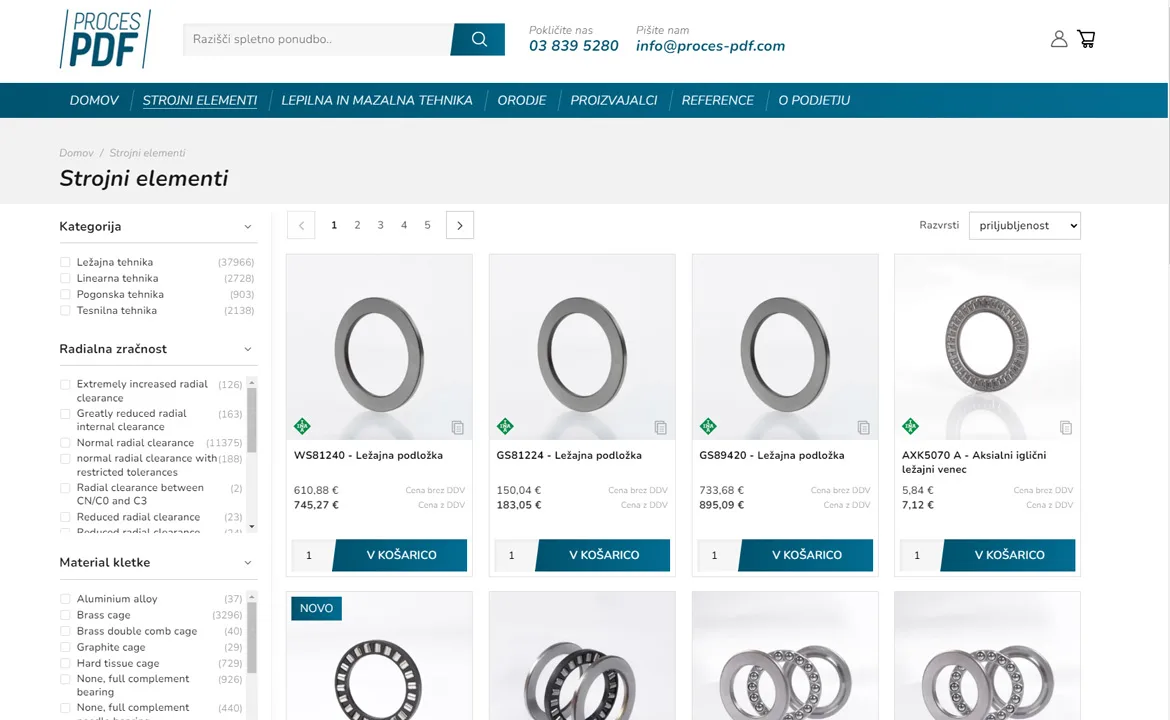Image resolution: width=1170 pixels, height=720 pixels.
Task: Click phone number 03 839 5280
Action: pyautogui.click(x=574, y=46)
